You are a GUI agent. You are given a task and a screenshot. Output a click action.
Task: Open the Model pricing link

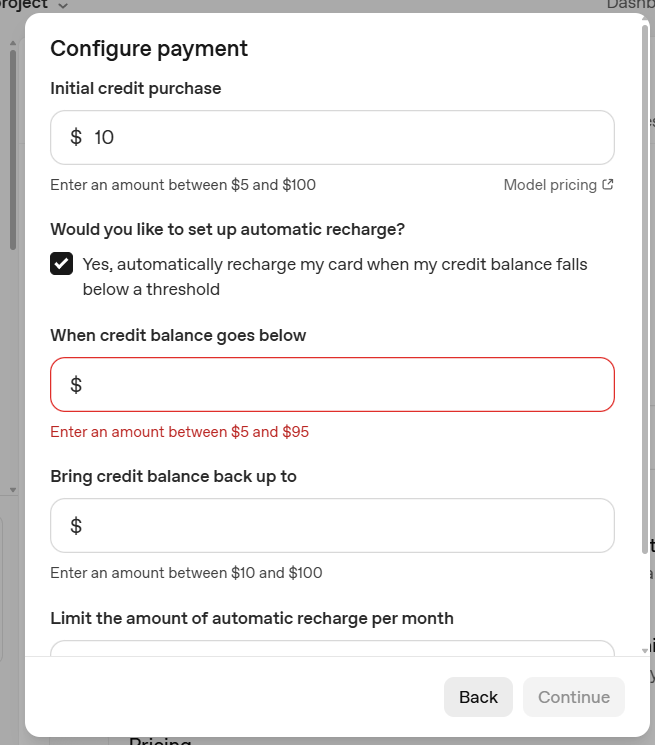coord(550,185)
